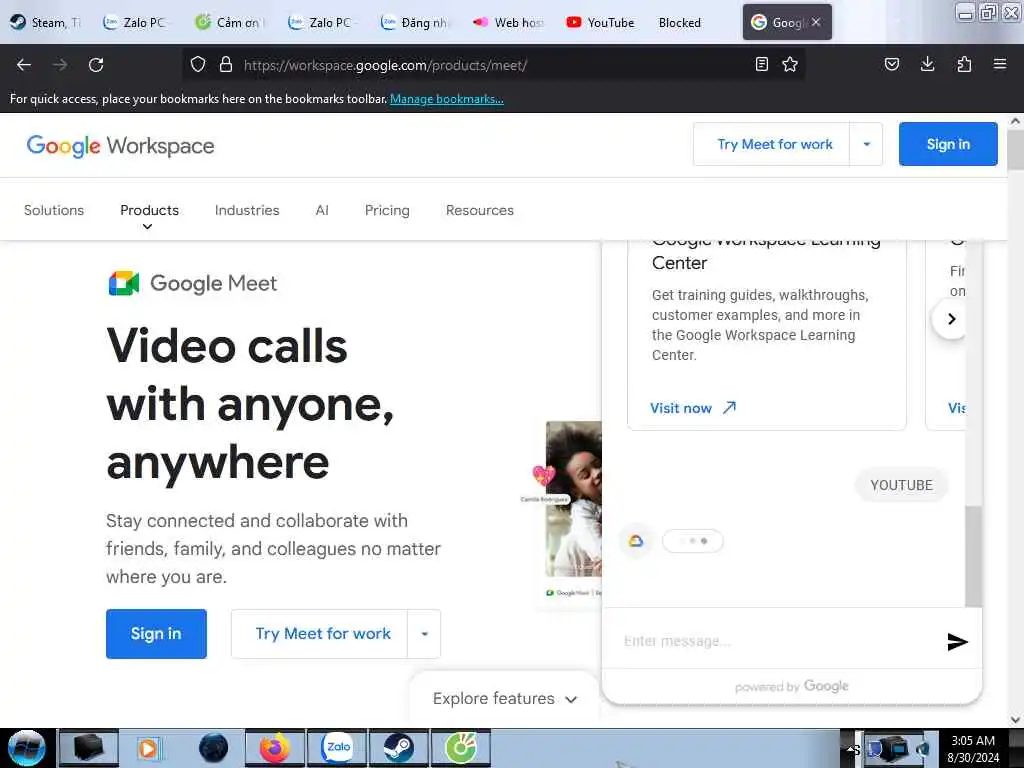Click hero Try Meet for work button
This screenshot has height=768, width=1024.
point(323,634)
